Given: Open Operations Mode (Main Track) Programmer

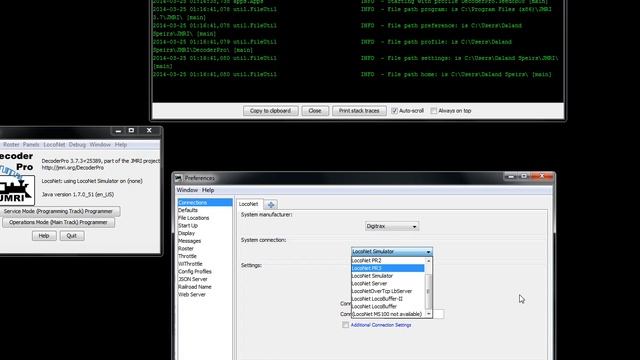Looking at the screenshot, I should pyautogui.click(x=58, y=222).
